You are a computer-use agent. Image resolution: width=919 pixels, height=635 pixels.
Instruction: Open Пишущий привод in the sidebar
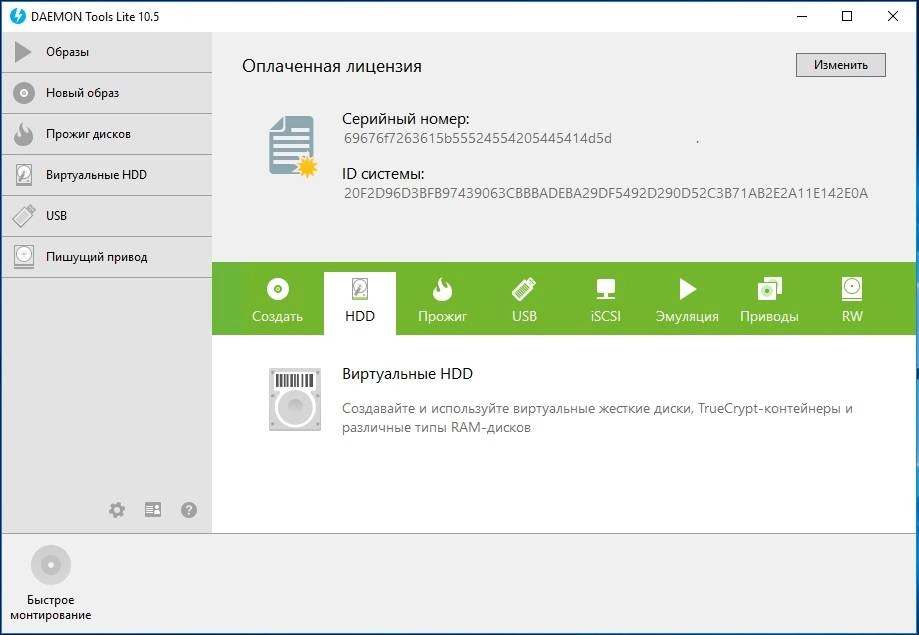pos(107,257)
